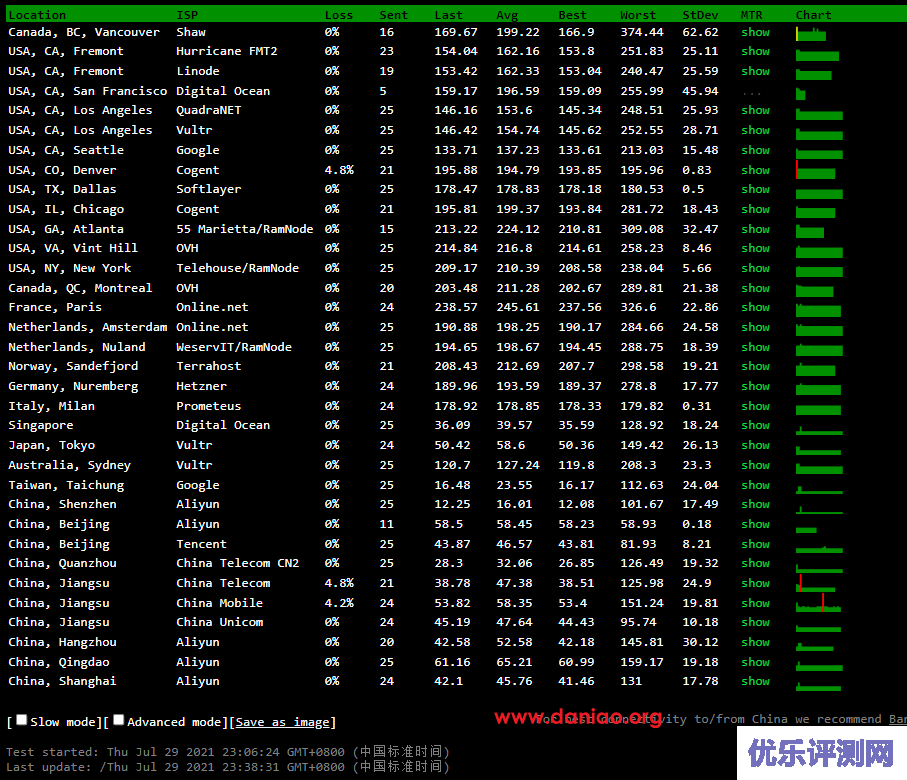Show MTR for Chicago Cogent row
This screenshot has height=780, width=907.
(x=755, y=209)
